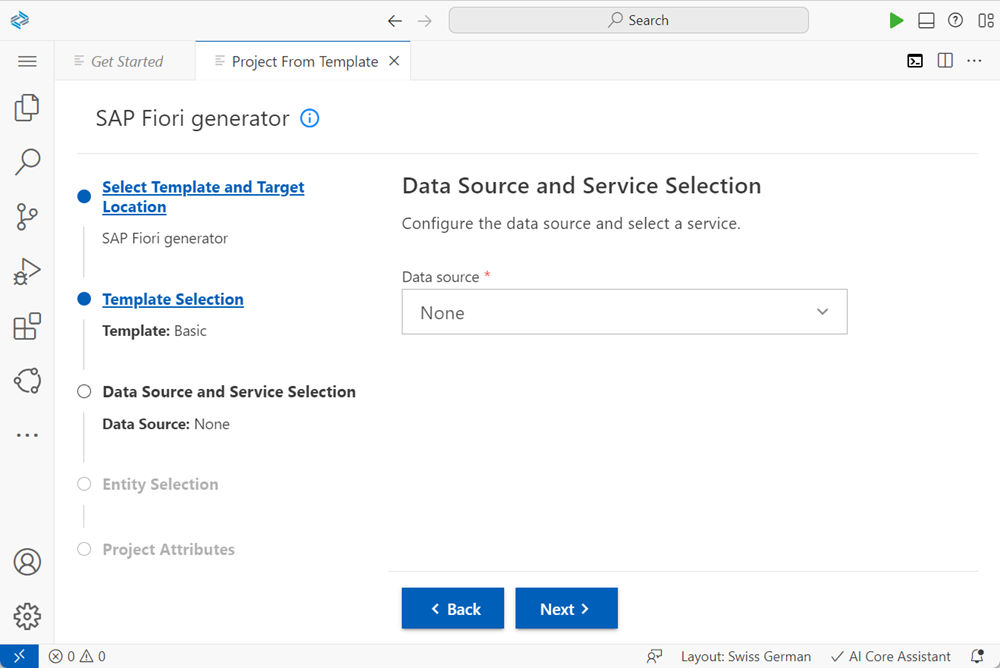Open the Manage settings gear

pyautogui.click(x=27, y=616)
